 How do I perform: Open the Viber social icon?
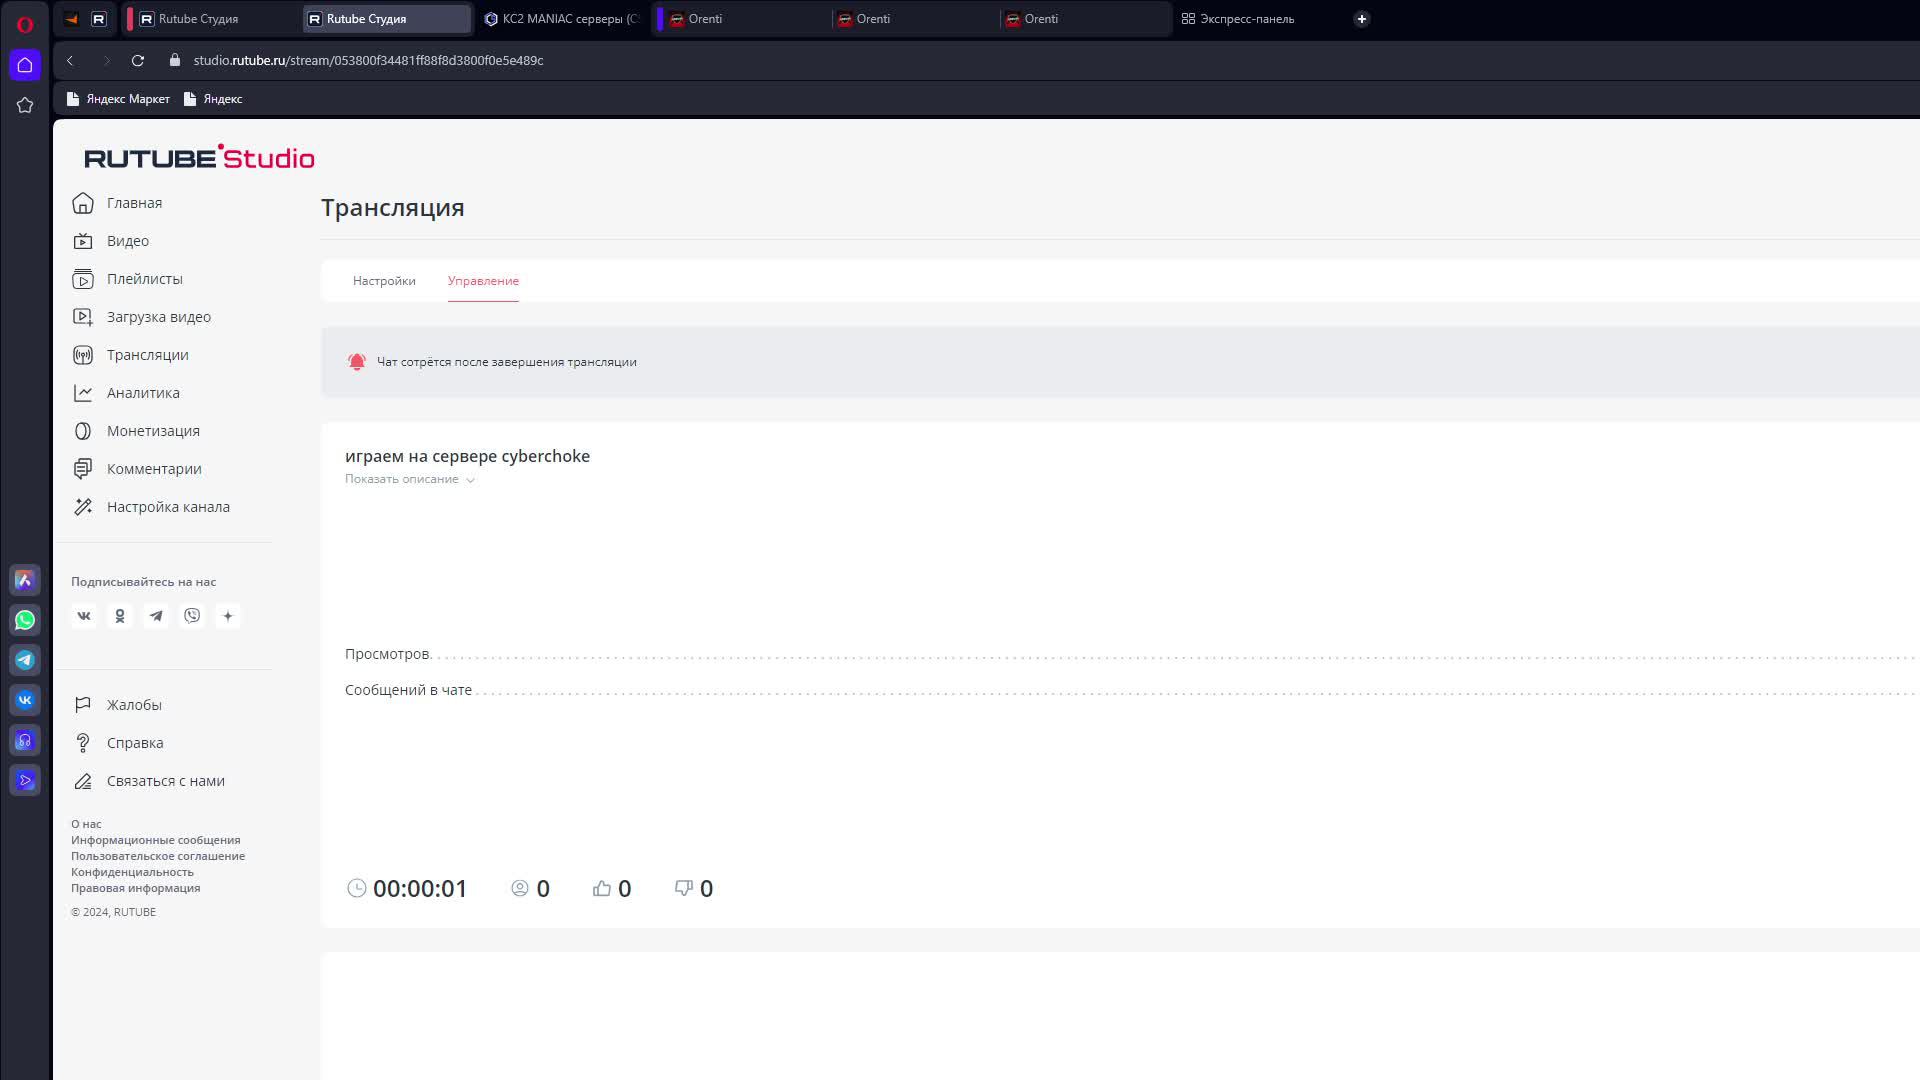coord(192,616)
